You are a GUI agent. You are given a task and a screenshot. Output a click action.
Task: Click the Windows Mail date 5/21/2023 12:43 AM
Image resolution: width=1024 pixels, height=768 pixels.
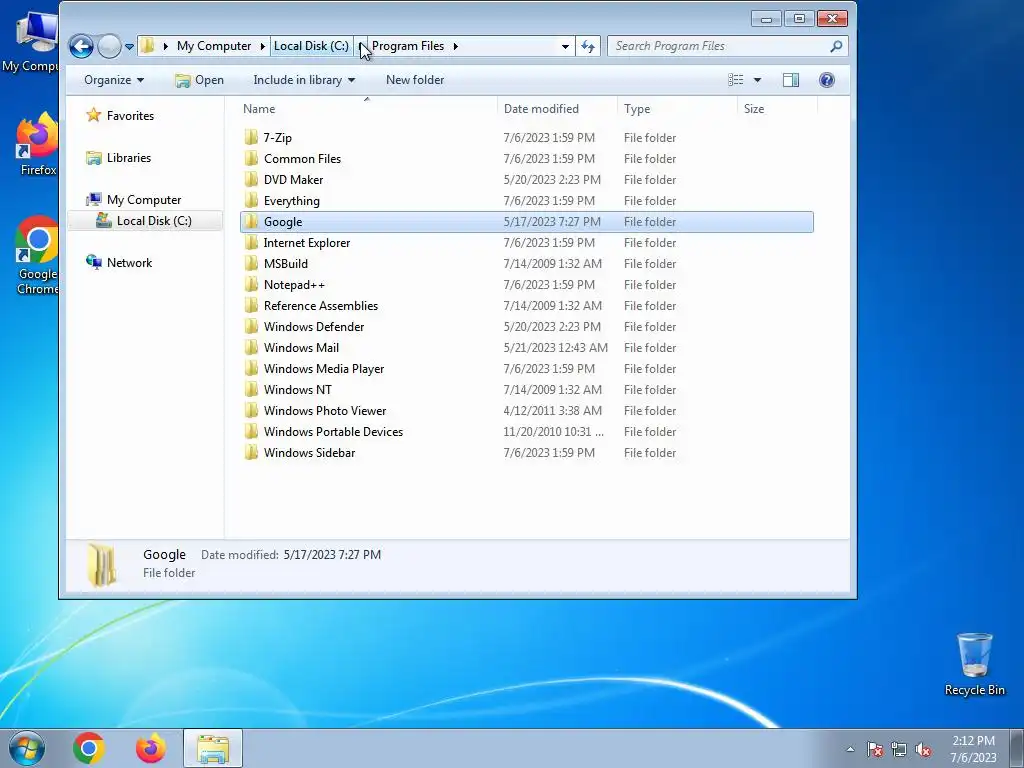(x=555, y=347)
